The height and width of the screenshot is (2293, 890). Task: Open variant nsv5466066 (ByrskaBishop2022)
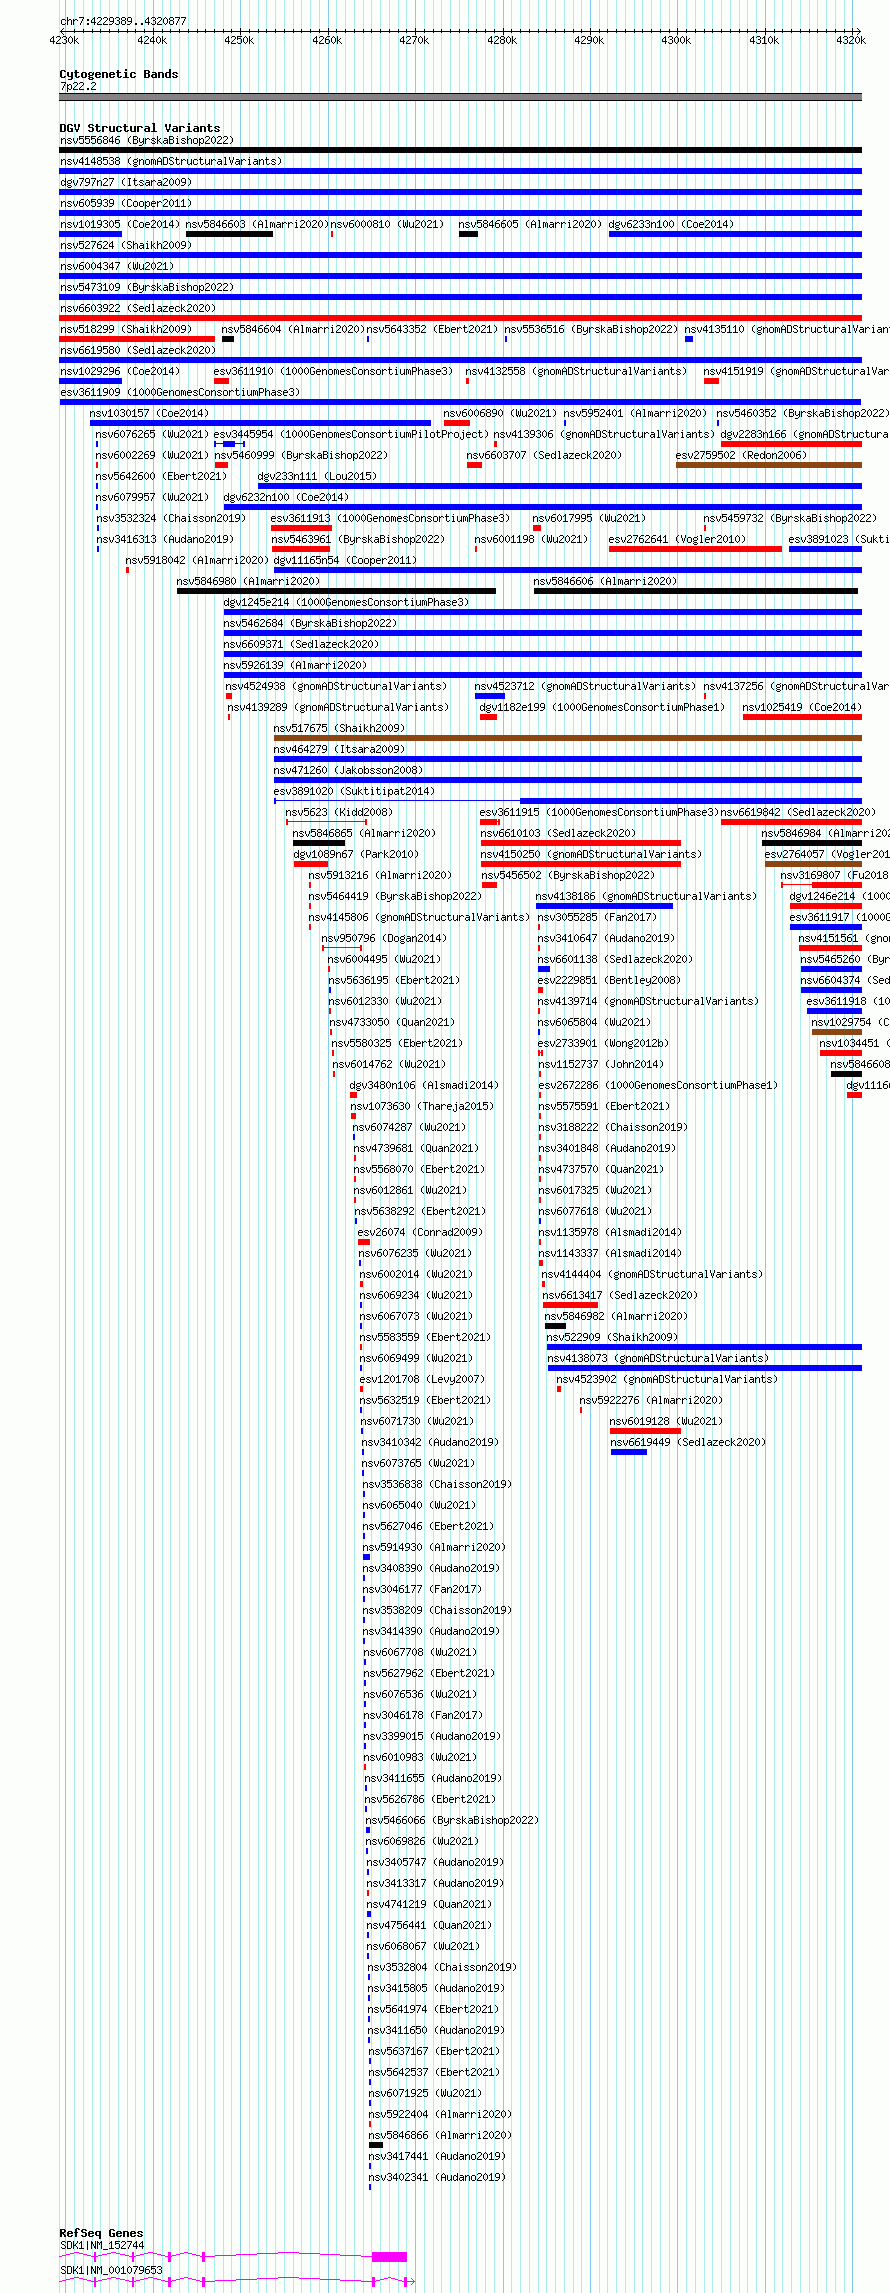[452, 1821]
